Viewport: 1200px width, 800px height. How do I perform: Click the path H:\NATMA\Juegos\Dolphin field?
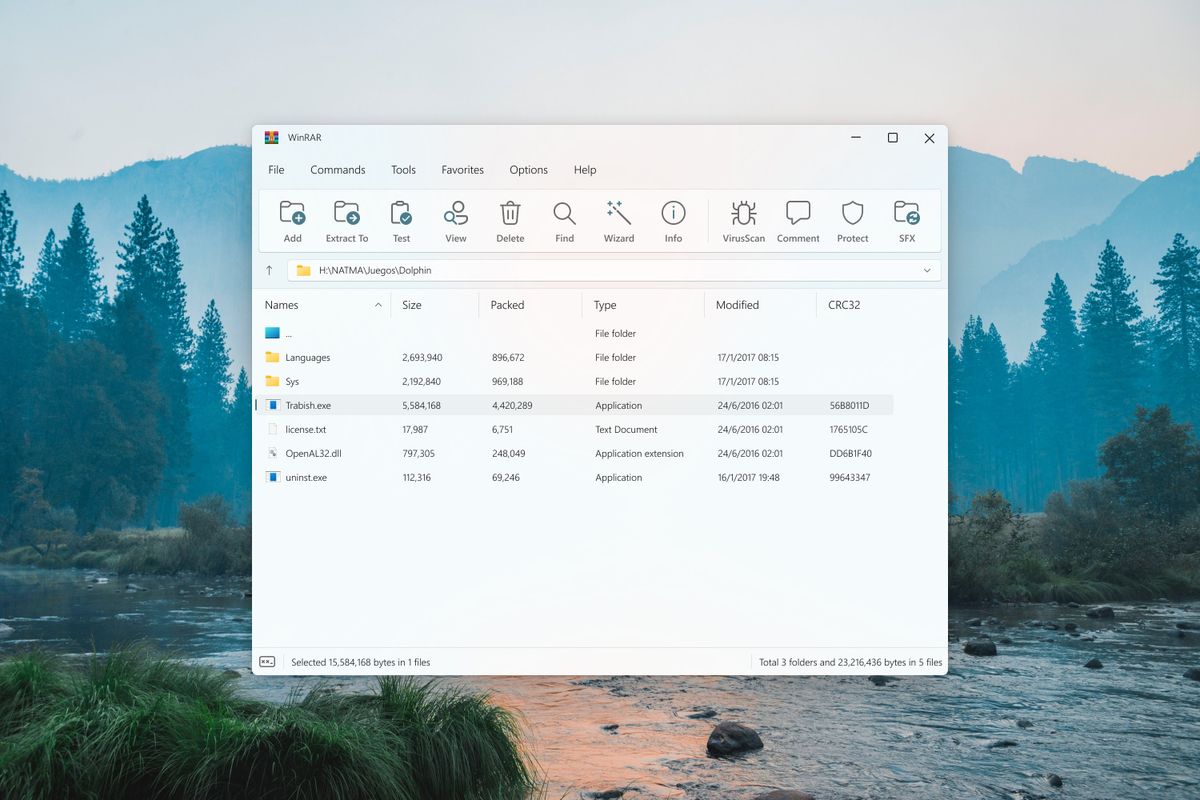click(614, 270)
